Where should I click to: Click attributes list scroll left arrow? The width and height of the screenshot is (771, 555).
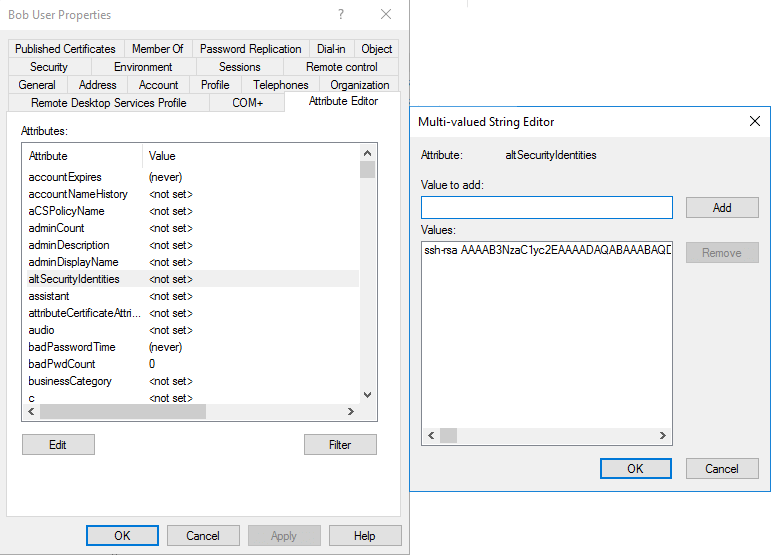(31, 411)
